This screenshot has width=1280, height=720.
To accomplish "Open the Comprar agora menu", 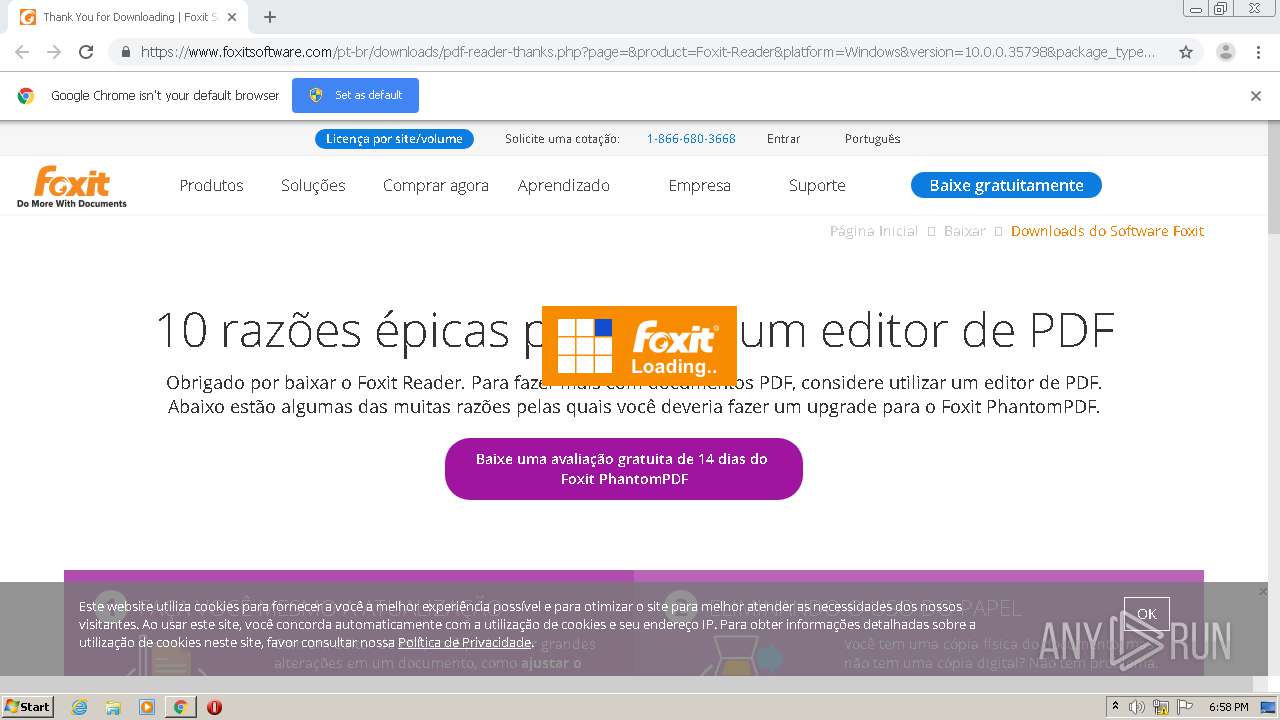I will point(436,185).
